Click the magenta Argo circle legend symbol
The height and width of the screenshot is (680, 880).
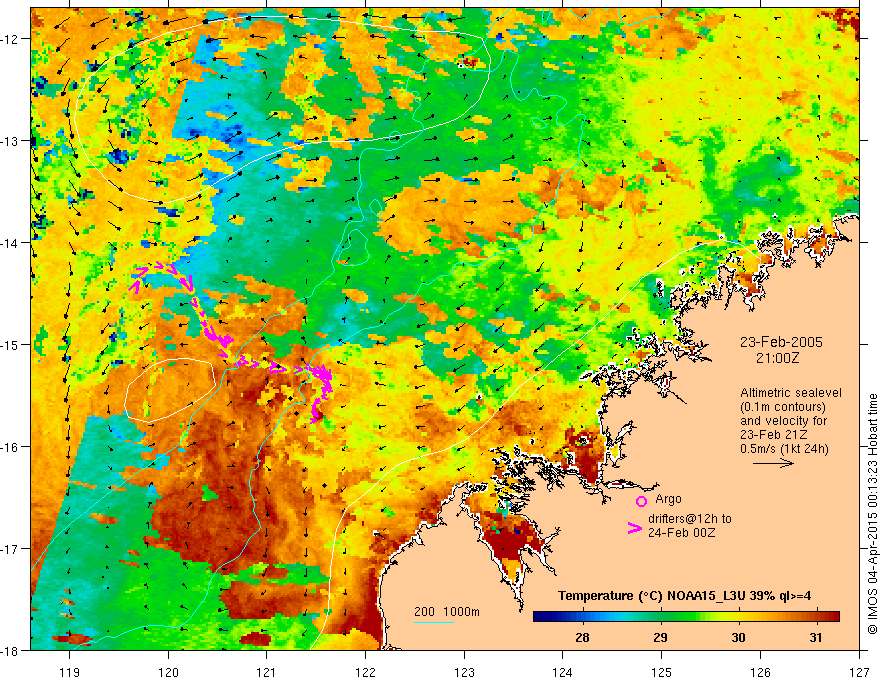tap(641, 501)
